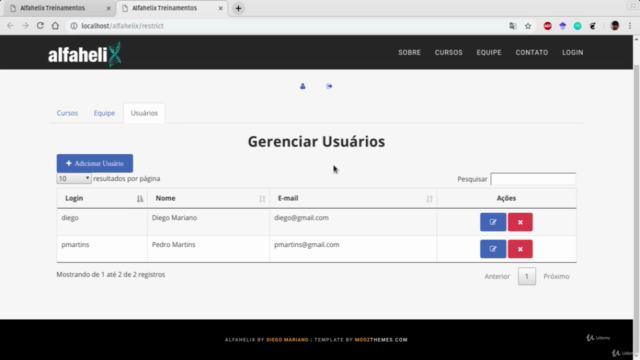
Task: Switch to the Equipe tab
Action: coord(104,113)
